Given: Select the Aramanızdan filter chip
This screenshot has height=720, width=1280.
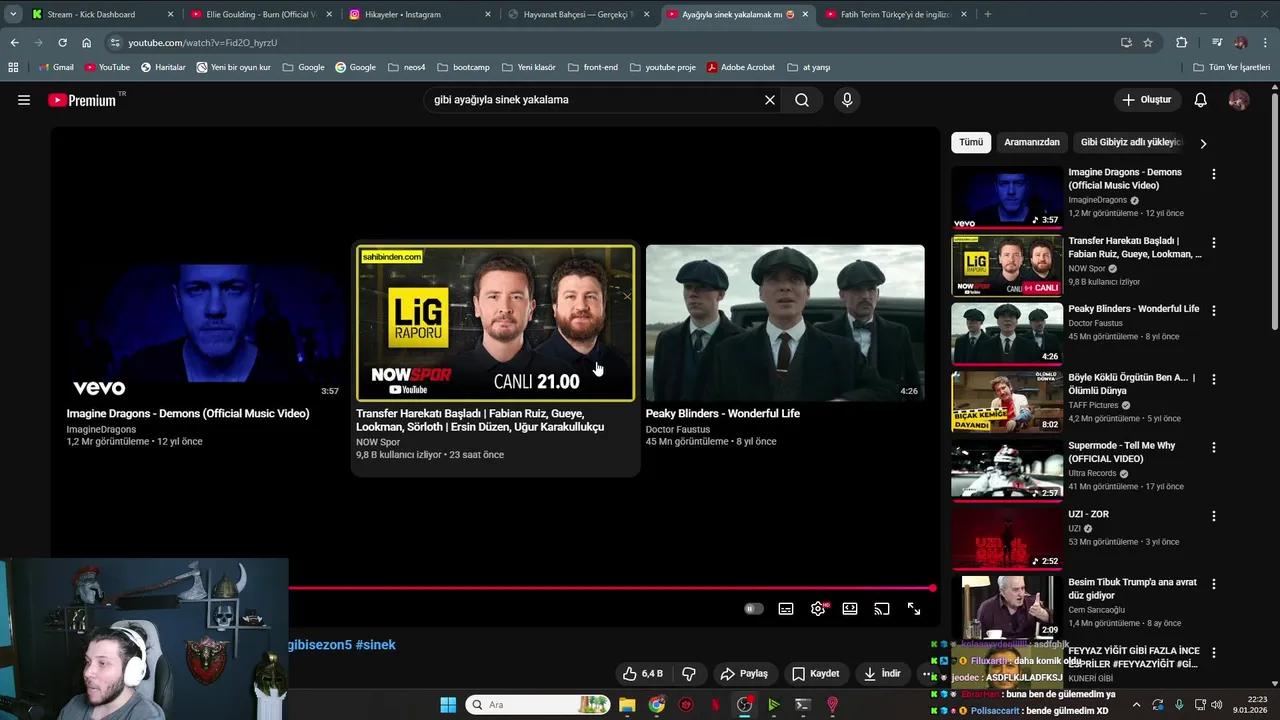Looking at the screenshot, I should pos(1032,142).
